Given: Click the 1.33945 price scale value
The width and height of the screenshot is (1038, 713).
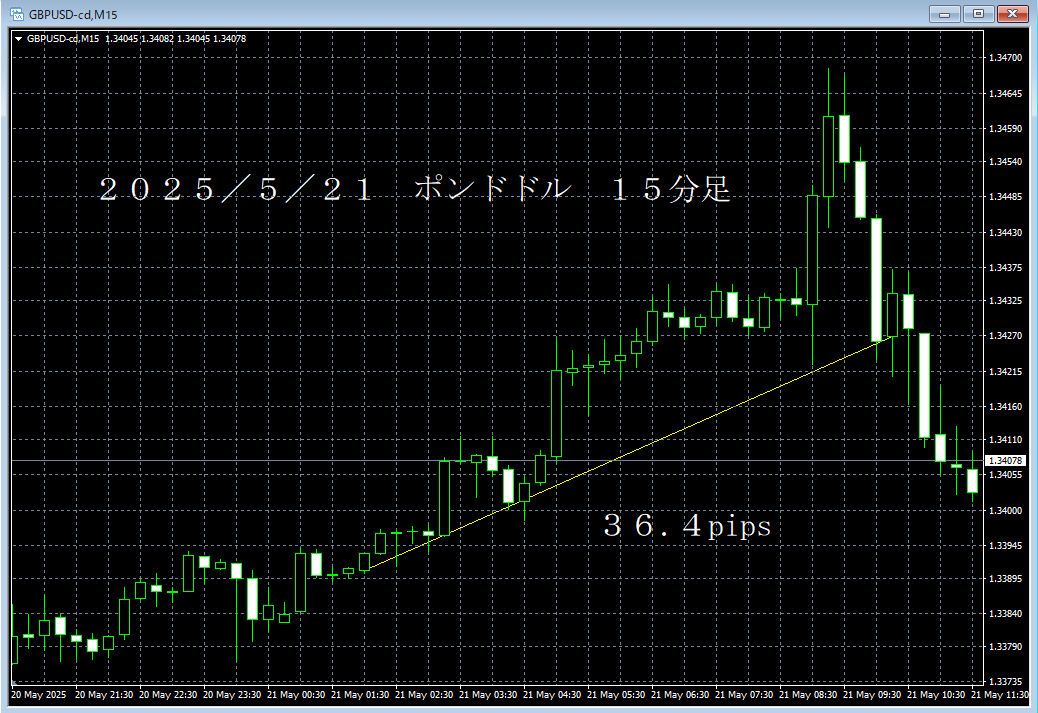Looking at the screenshot, I should (1005, 546).
